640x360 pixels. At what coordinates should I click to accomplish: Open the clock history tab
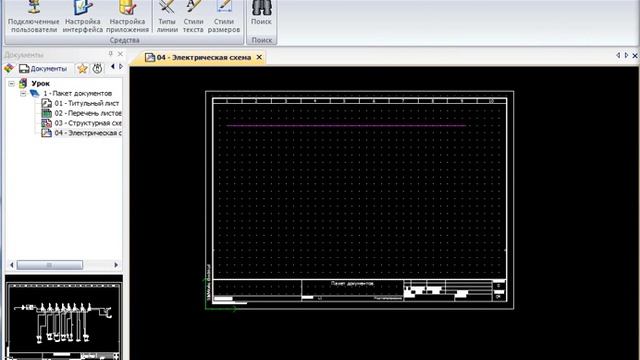click(97, 69)
